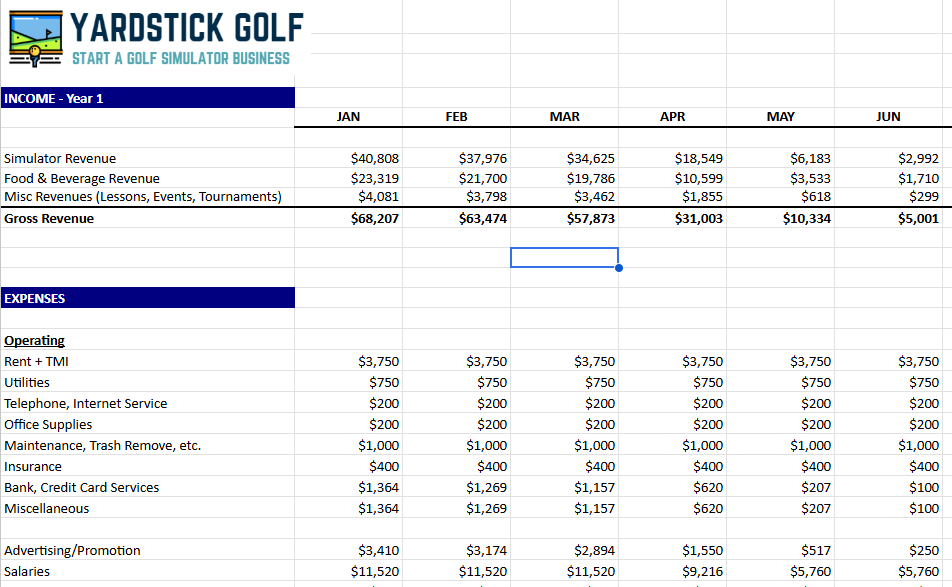952x587 pixels.
Task: Click the Start a Golf Simulator Business tagline
Action: [x=181, y=58]
